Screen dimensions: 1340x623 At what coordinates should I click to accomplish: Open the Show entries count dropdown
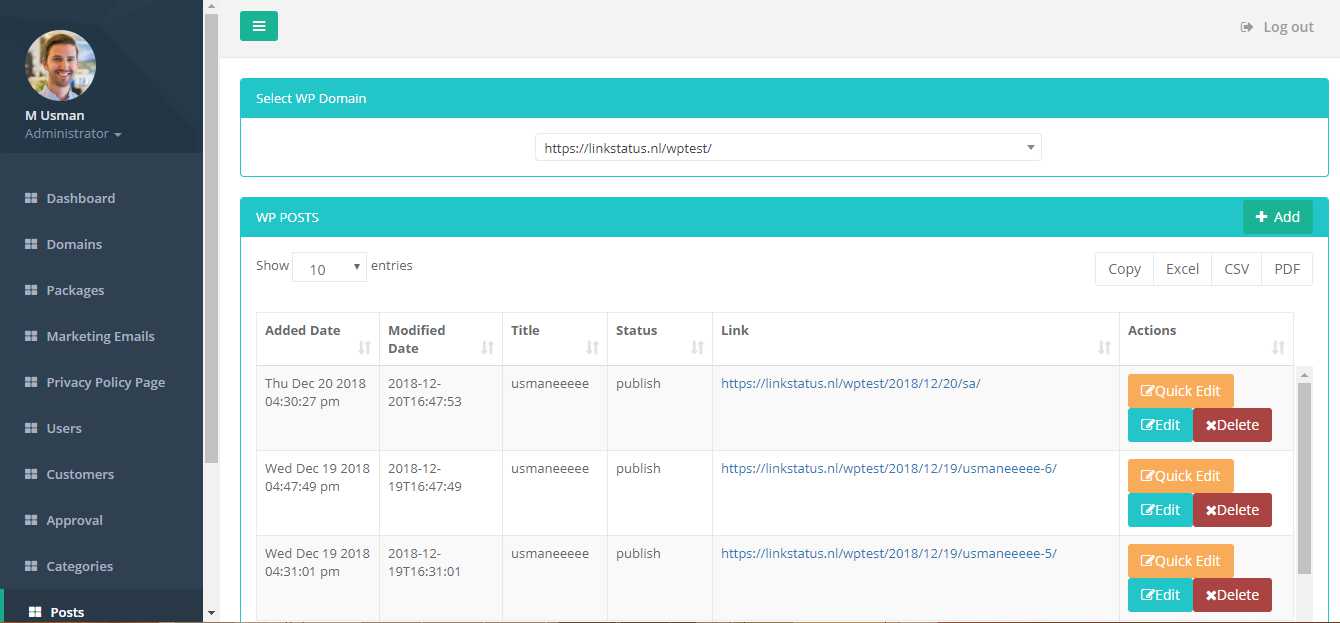click(x=329, y=267)
